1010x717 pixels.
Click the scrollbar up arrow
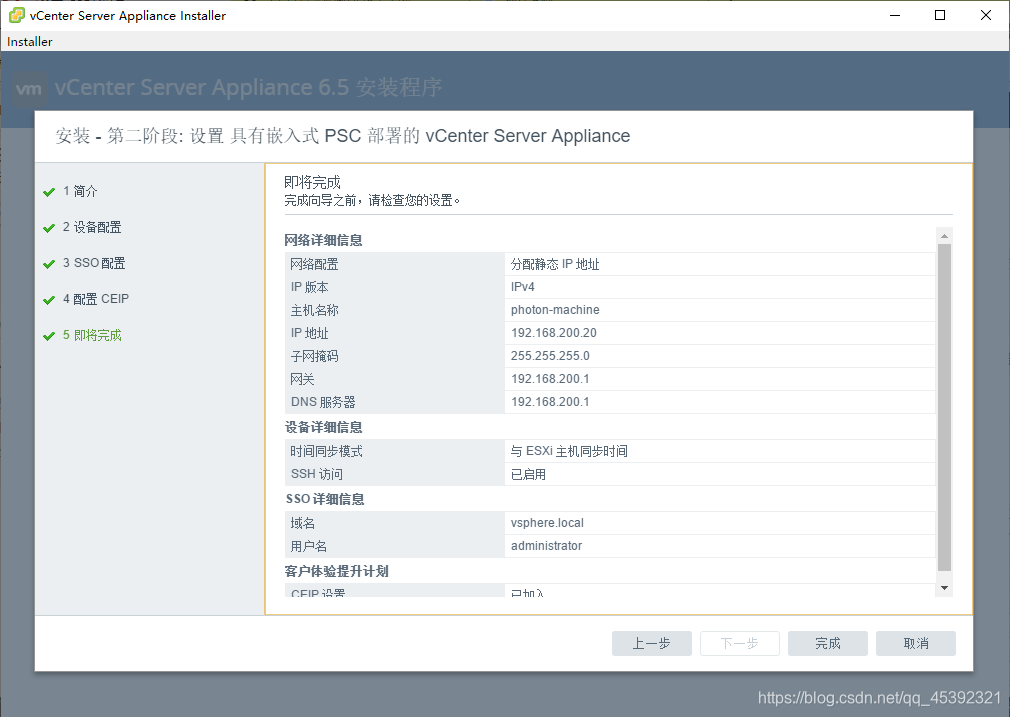[x=944, y=236]
